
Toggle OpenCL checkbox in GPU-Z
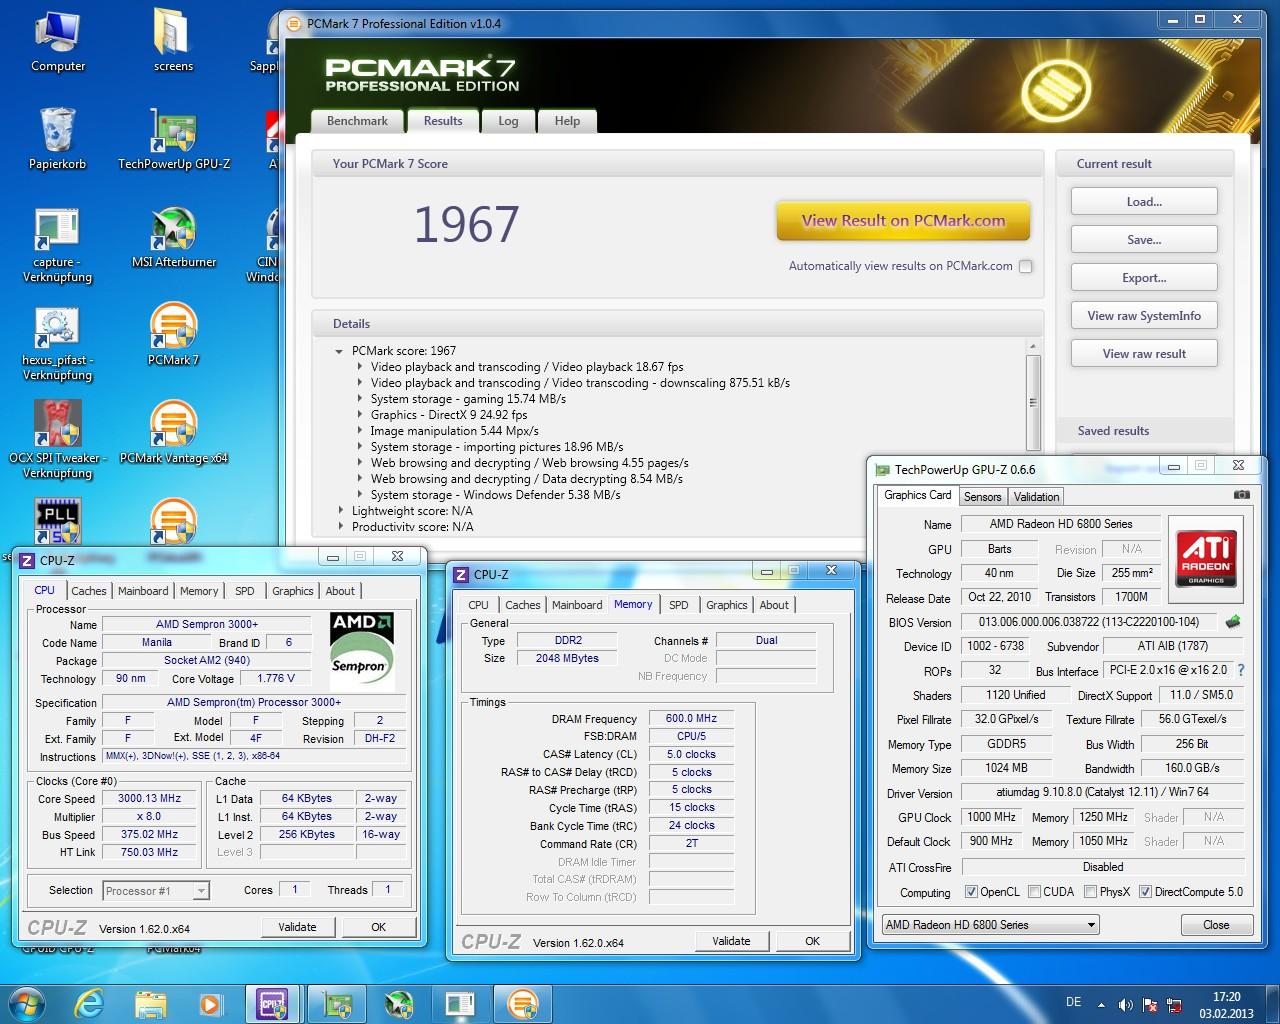(971, 892)
